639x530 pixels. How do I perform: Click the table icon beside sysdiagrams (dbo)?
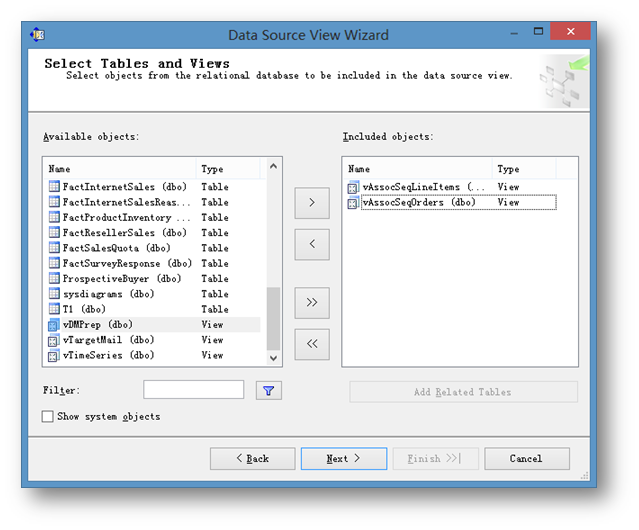[54, 293]
